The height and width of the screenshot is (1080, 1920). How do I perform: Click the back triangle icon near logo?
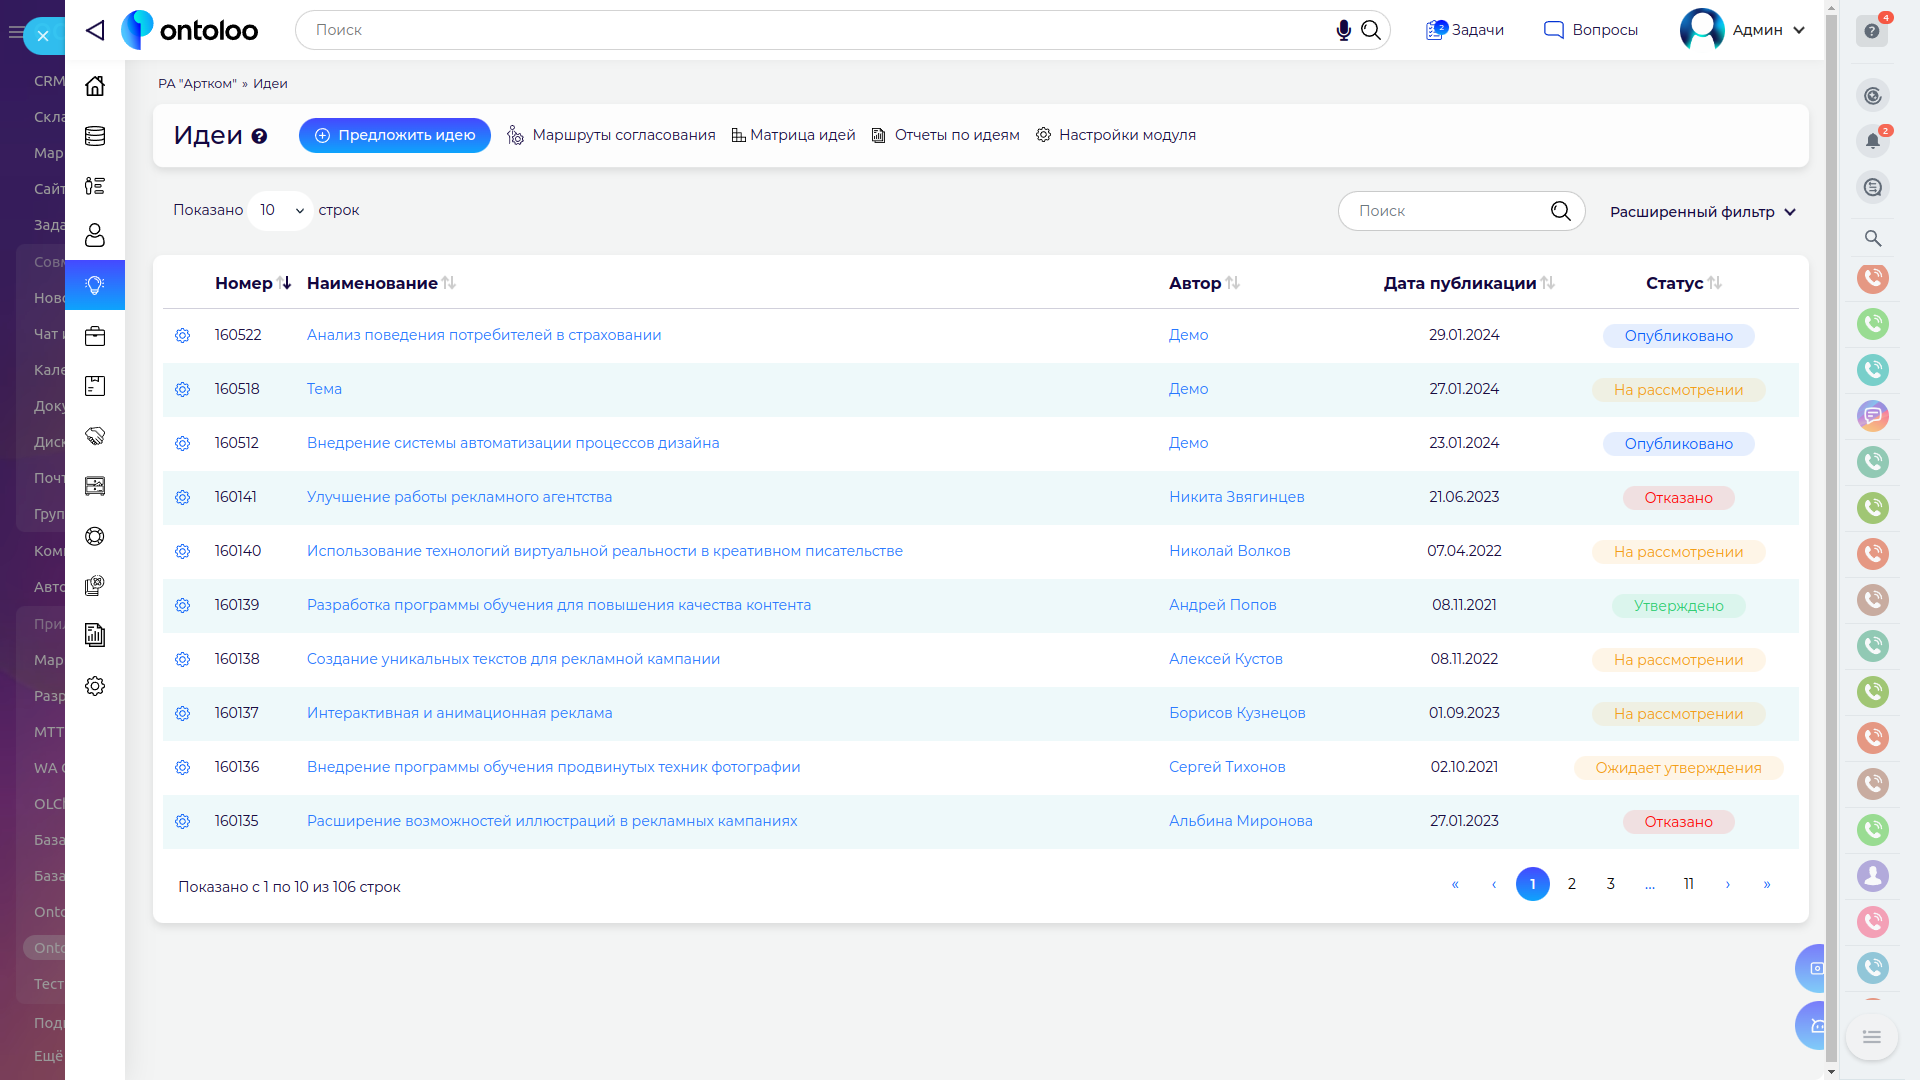coord(95,30)
